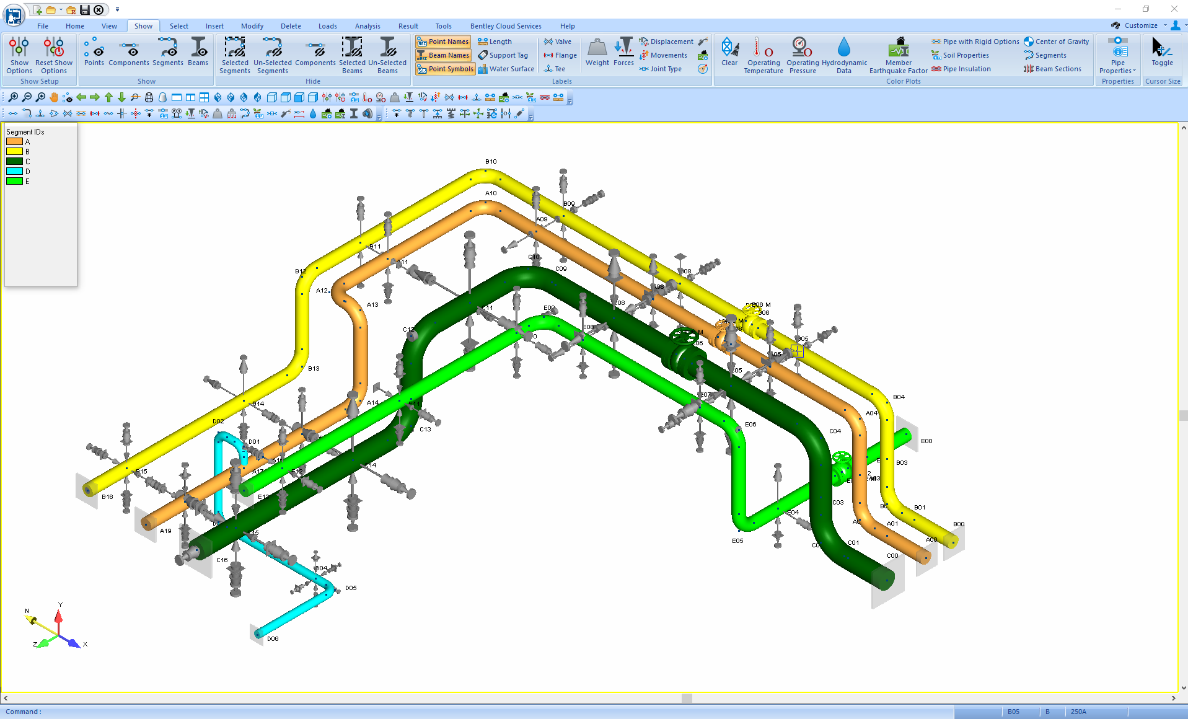
Task: Toggle Length labels
Action: [x=495, y=42]
